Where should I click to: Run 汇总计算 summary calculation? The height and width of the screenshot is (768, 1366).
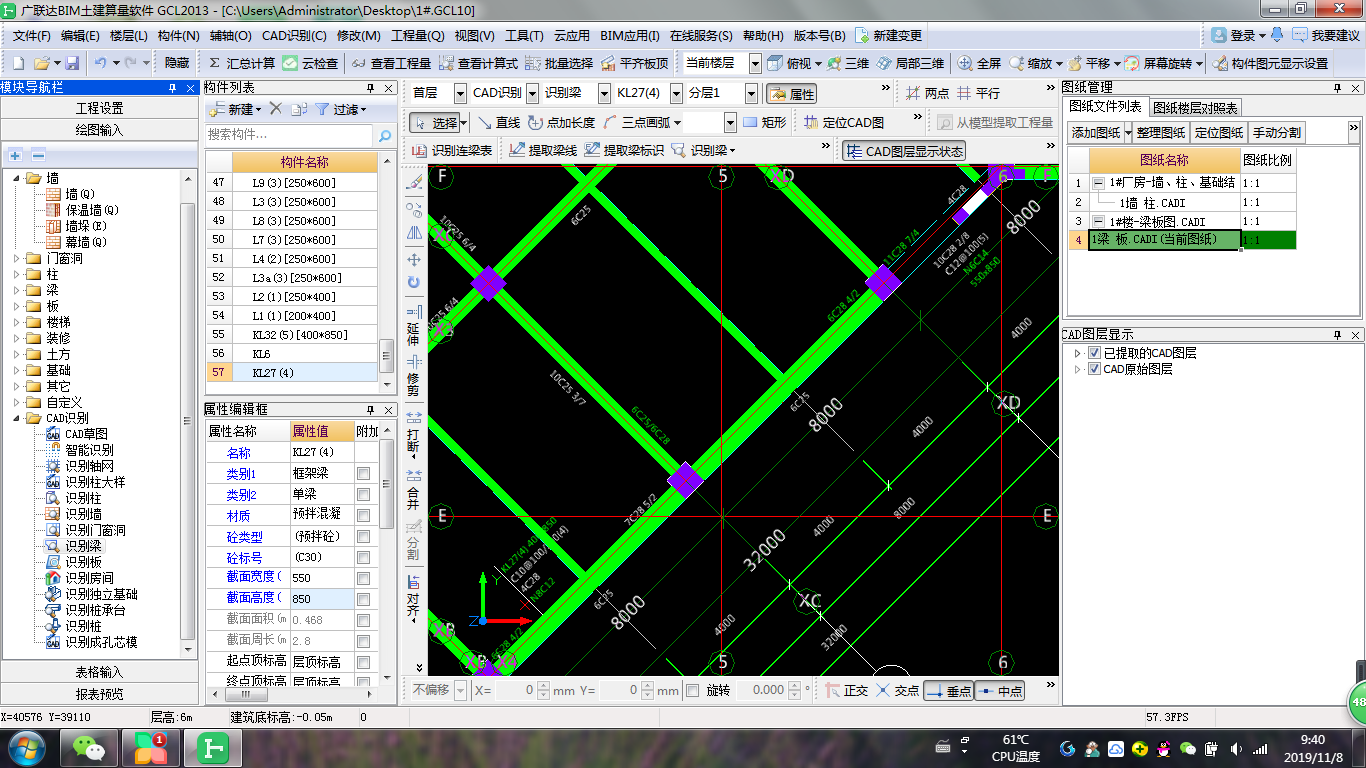point(240,63)
